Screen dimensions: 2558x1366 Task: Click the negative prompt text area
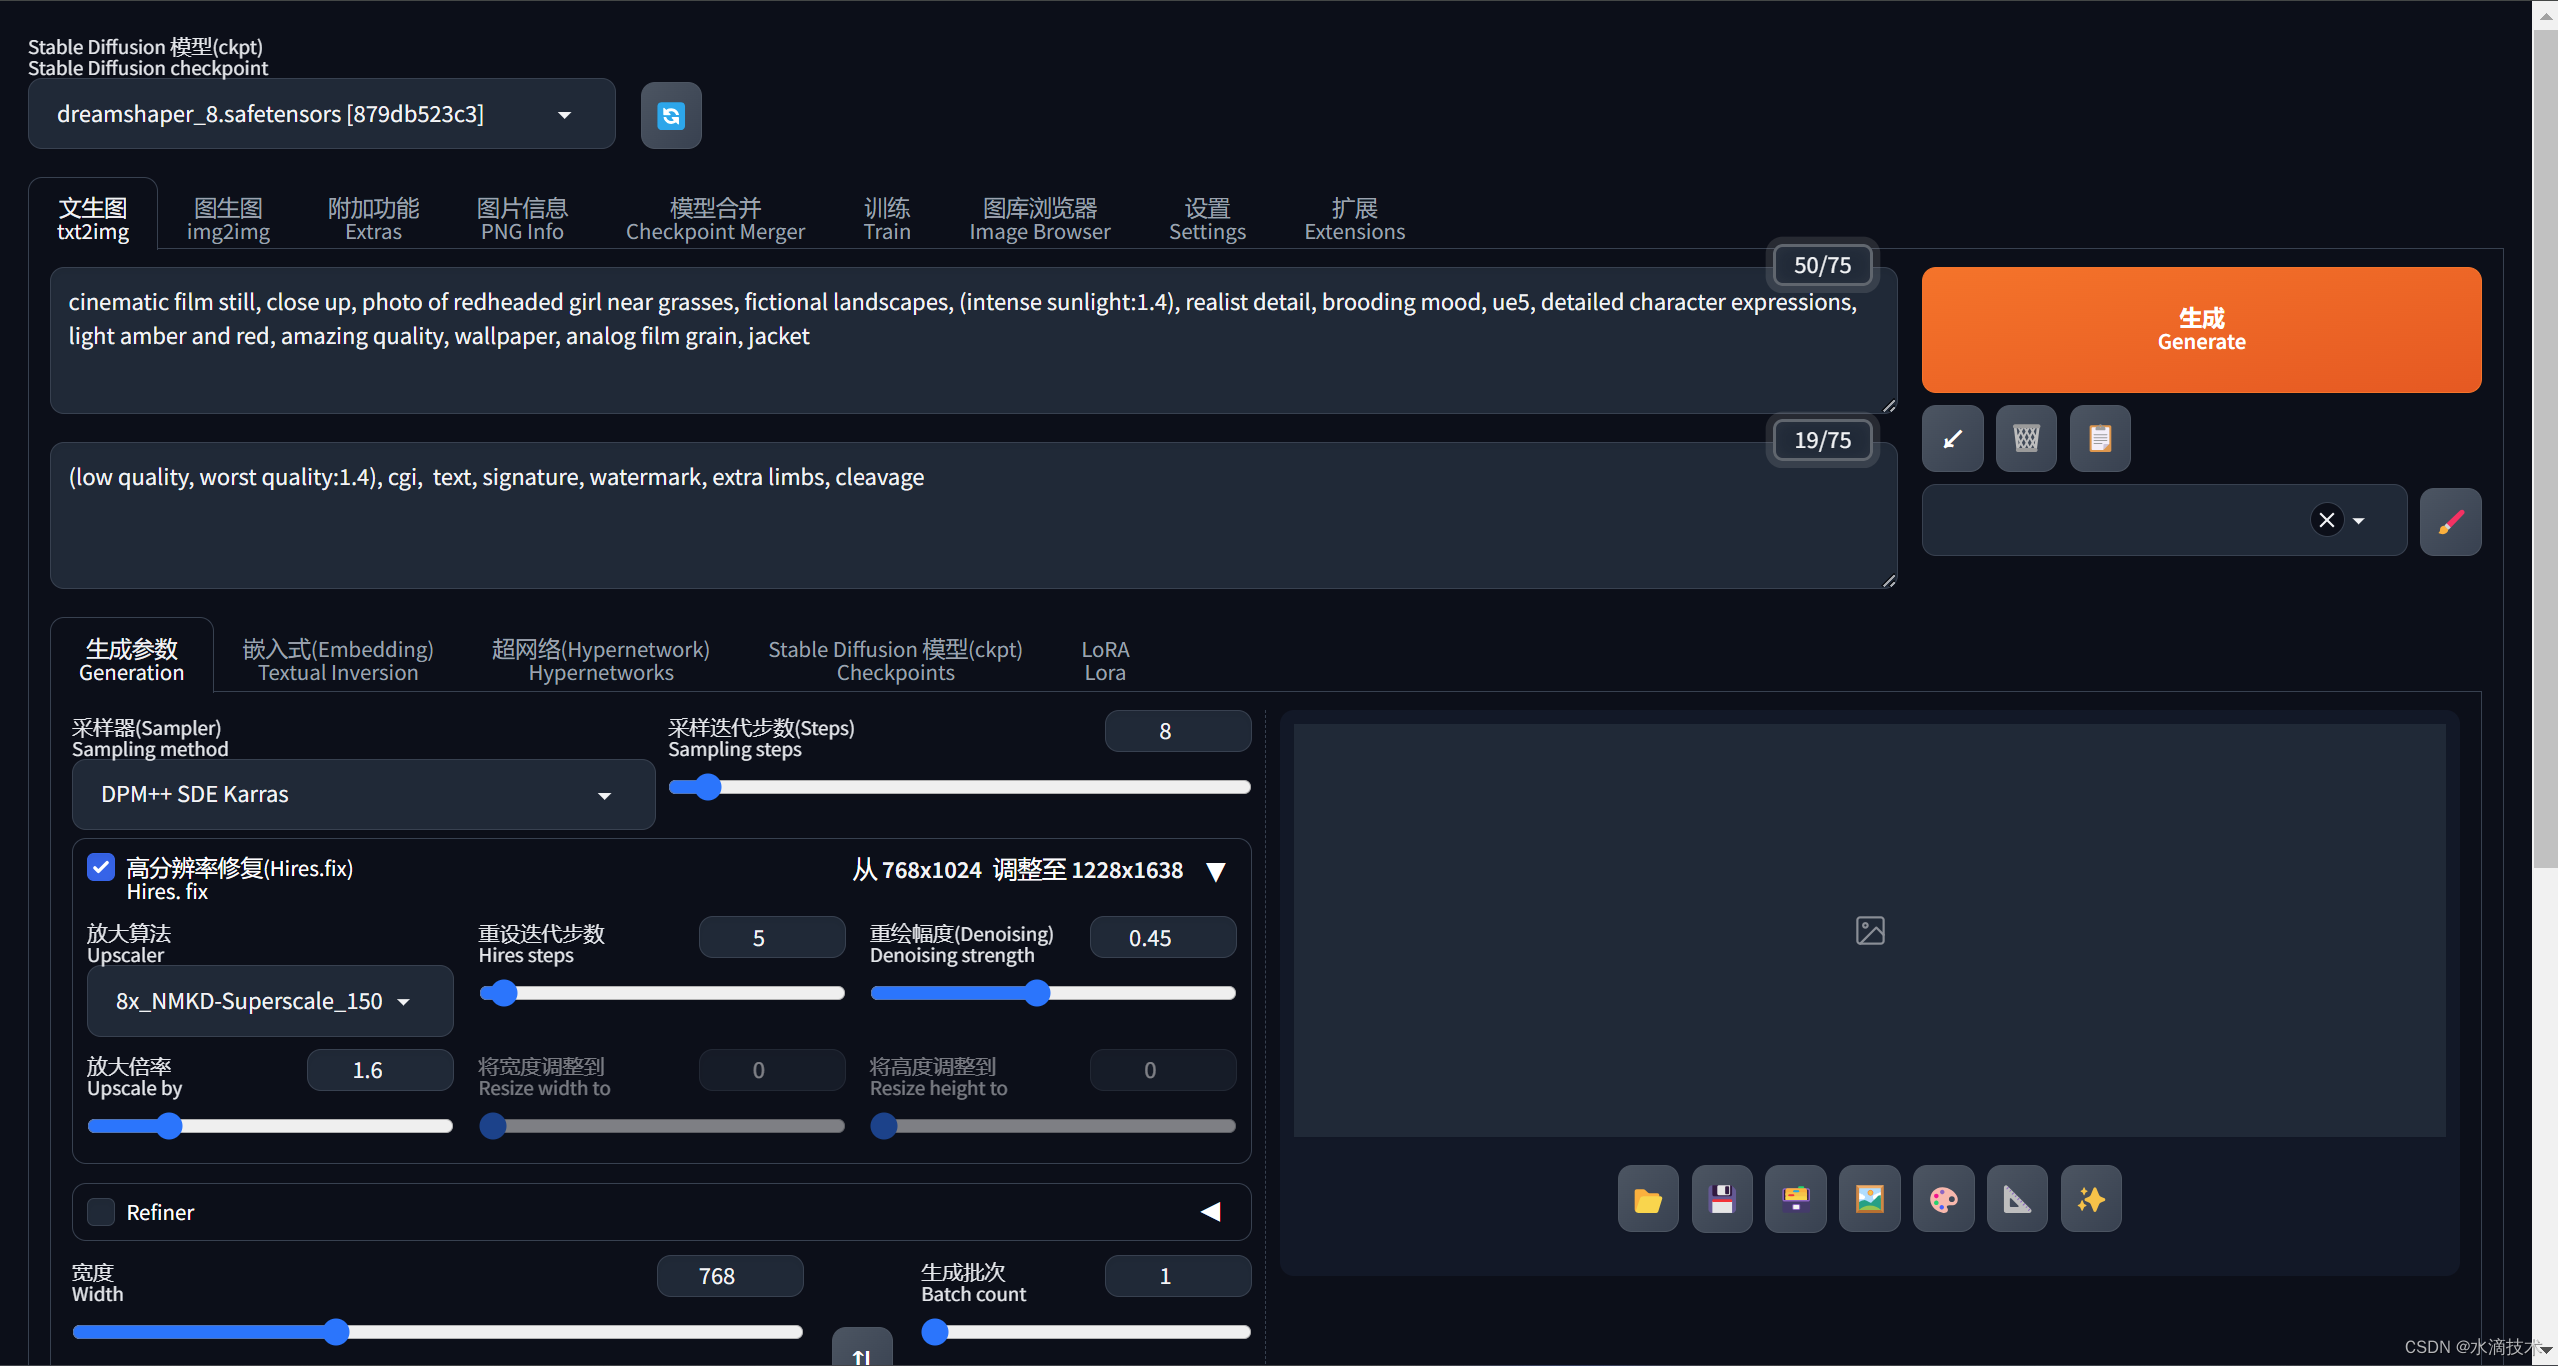[x=973, y=516]
